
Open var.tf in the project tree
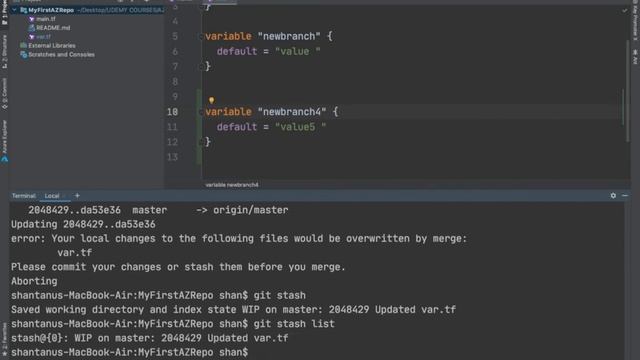(x=43, y=37)
